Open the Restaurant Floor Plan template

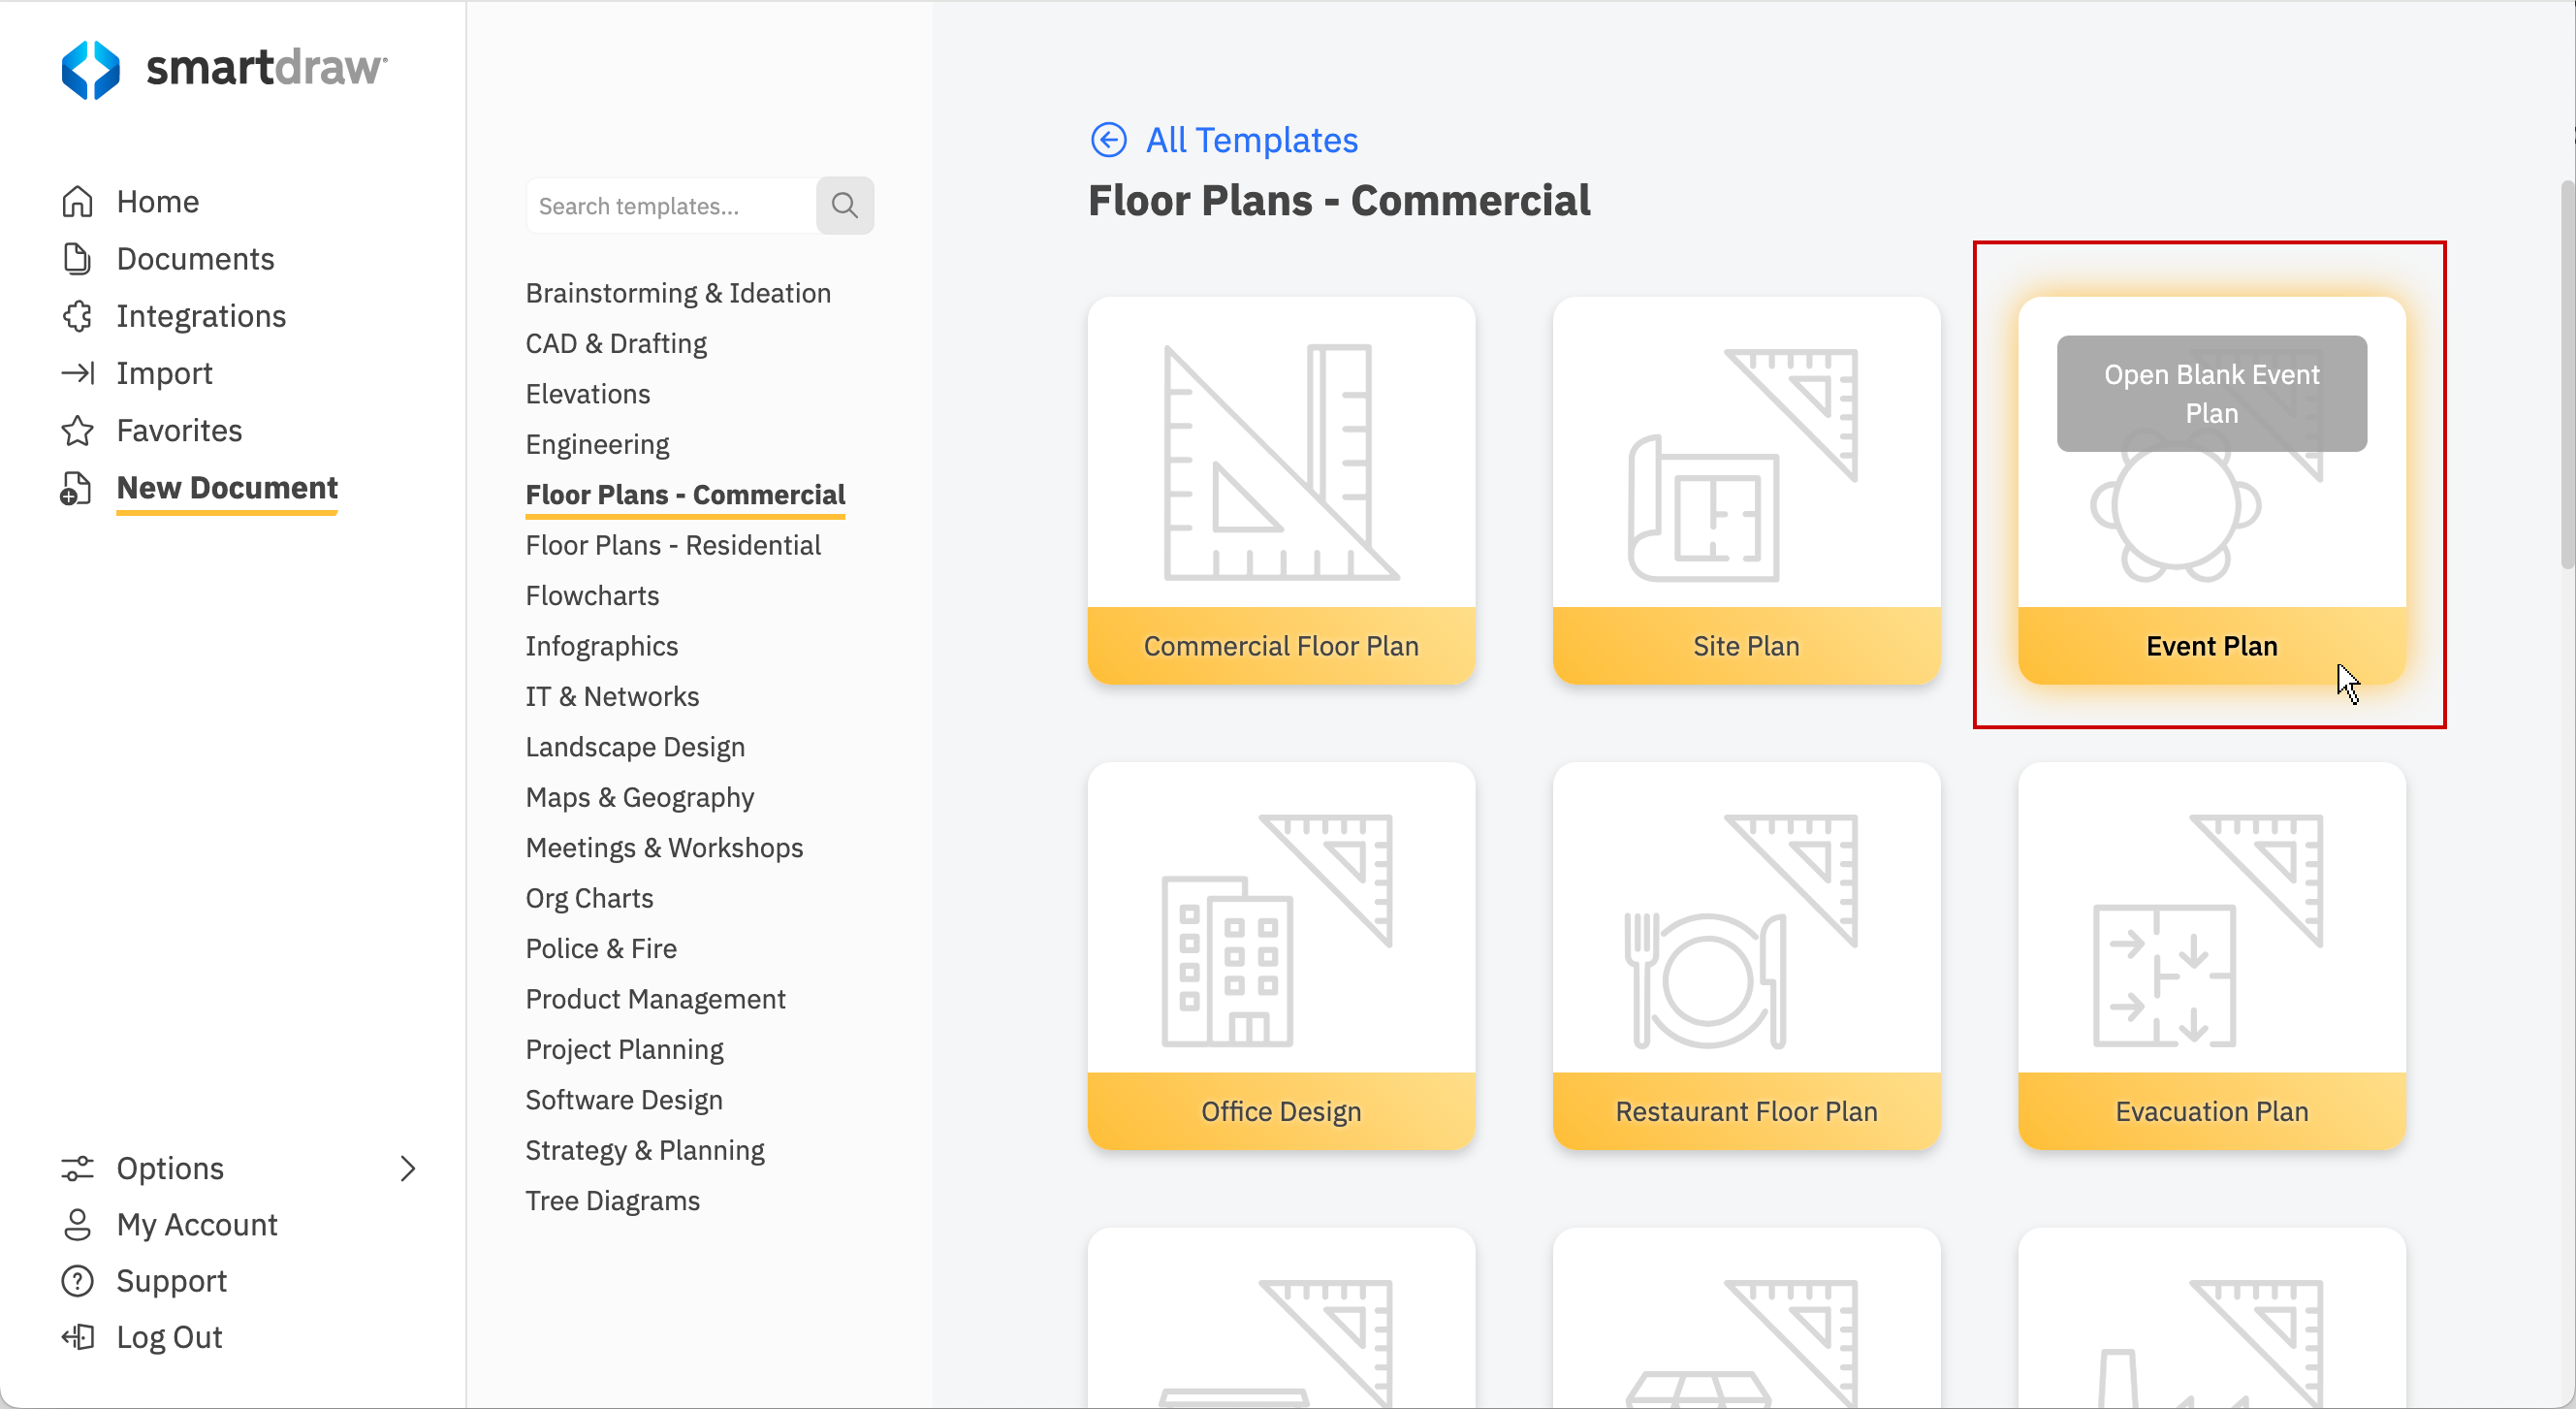[1746, 956]
